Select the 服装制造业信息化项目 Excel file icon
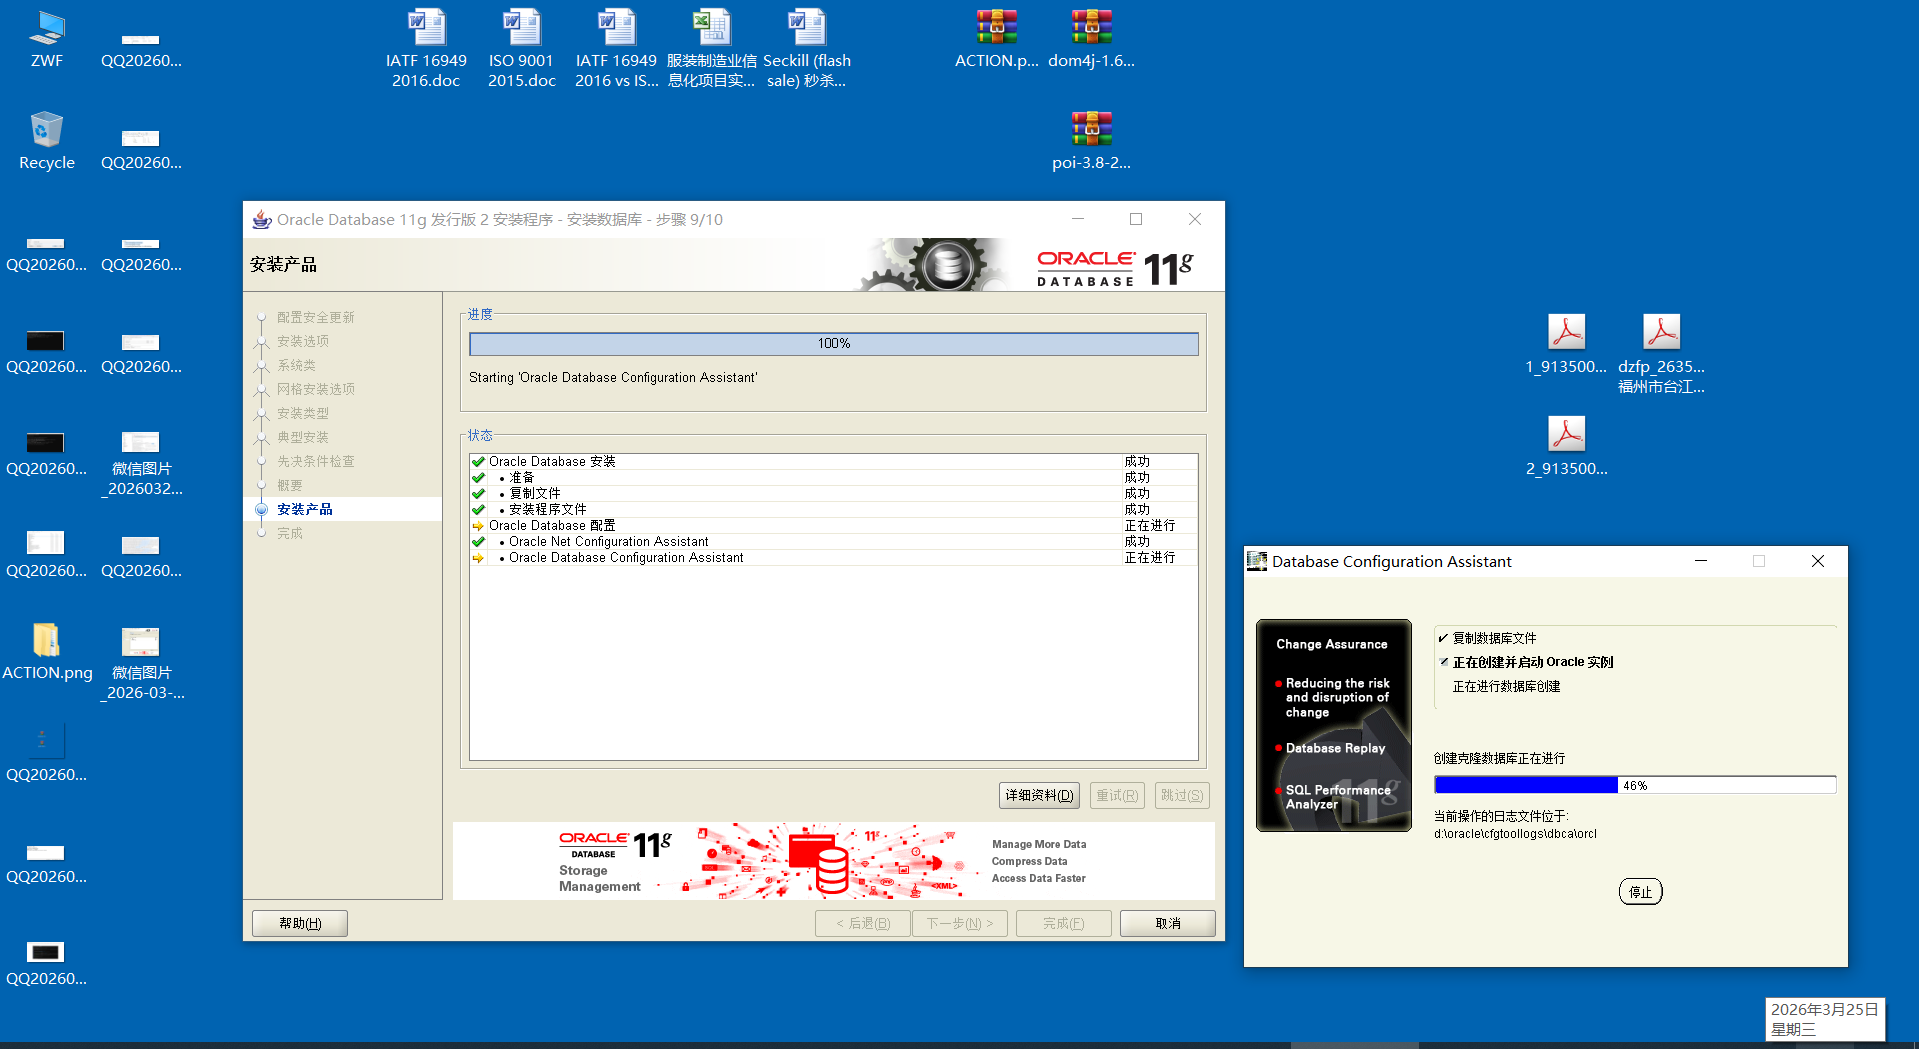Viewport: 1919px width, 1049px height. point(711,48)
